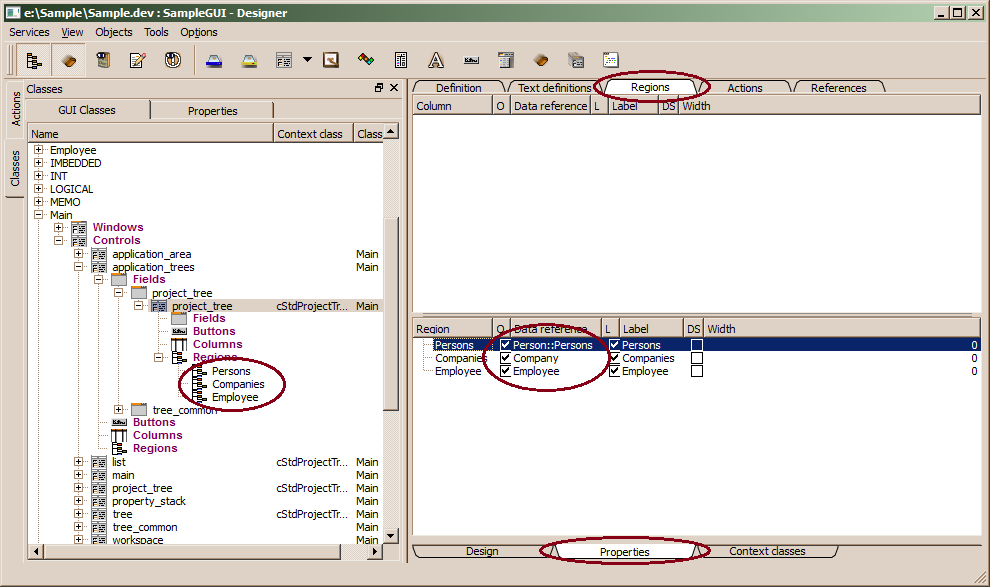
Task: Toggle the DS checkbox in the Persons row
Action: (696, 345)
